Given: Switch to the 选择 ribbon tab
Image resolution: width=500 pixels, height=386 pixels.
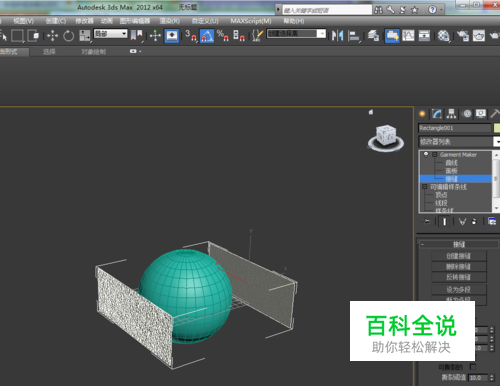Looking at the screenshot, I should [49, 52].
